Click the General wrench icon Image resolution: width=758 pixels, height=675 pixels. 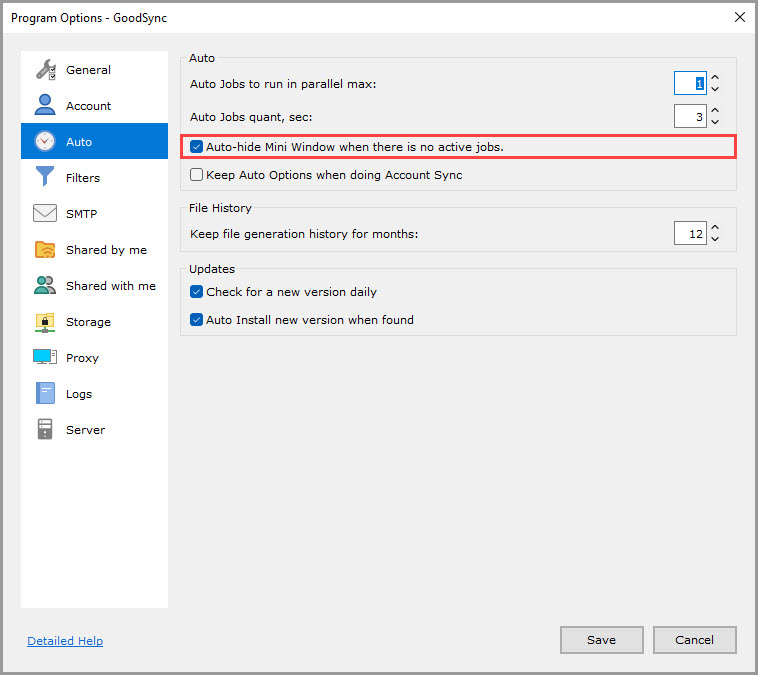(x=45, y=70)
